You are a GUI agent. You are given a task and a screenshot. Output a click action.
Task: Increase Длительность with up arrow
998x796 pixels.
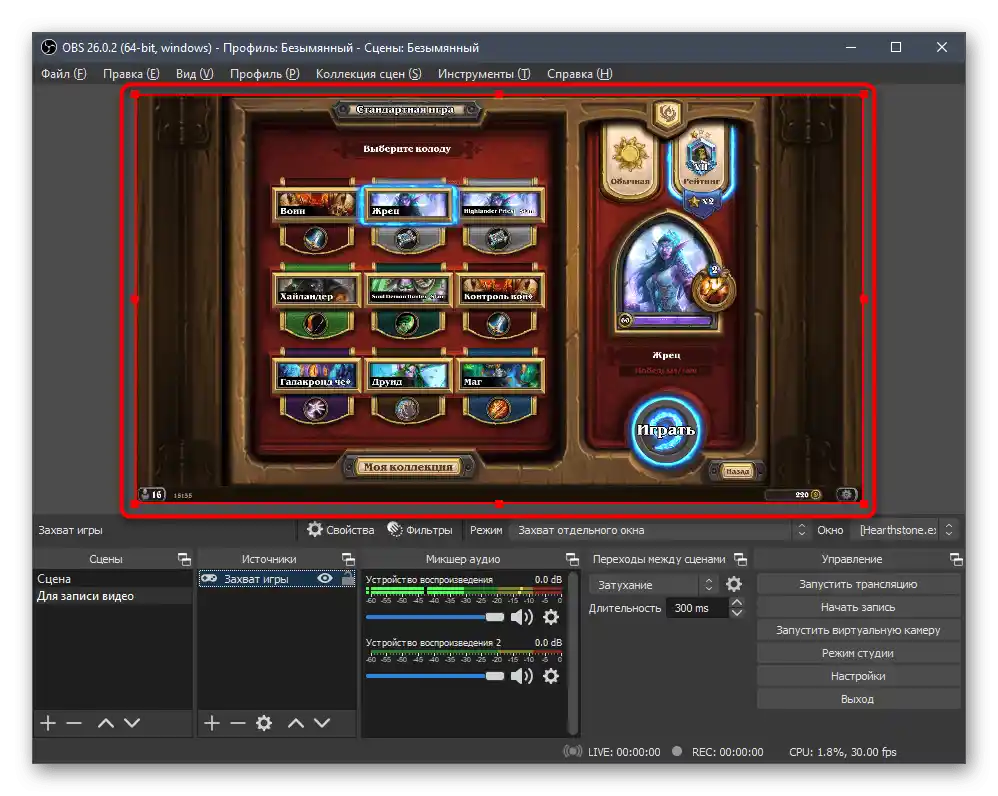pos(737,603)
